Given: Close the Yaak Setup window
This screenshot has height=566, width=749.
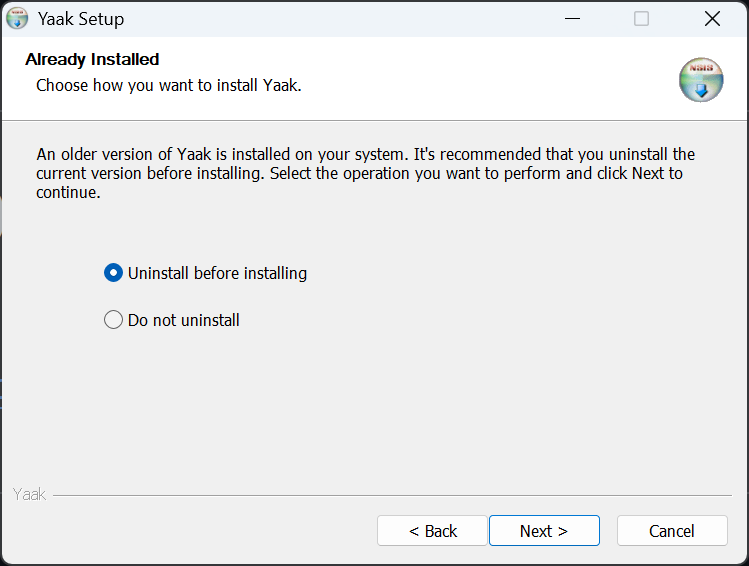Looking at the screenshot, I should click(x=712, y=19).
